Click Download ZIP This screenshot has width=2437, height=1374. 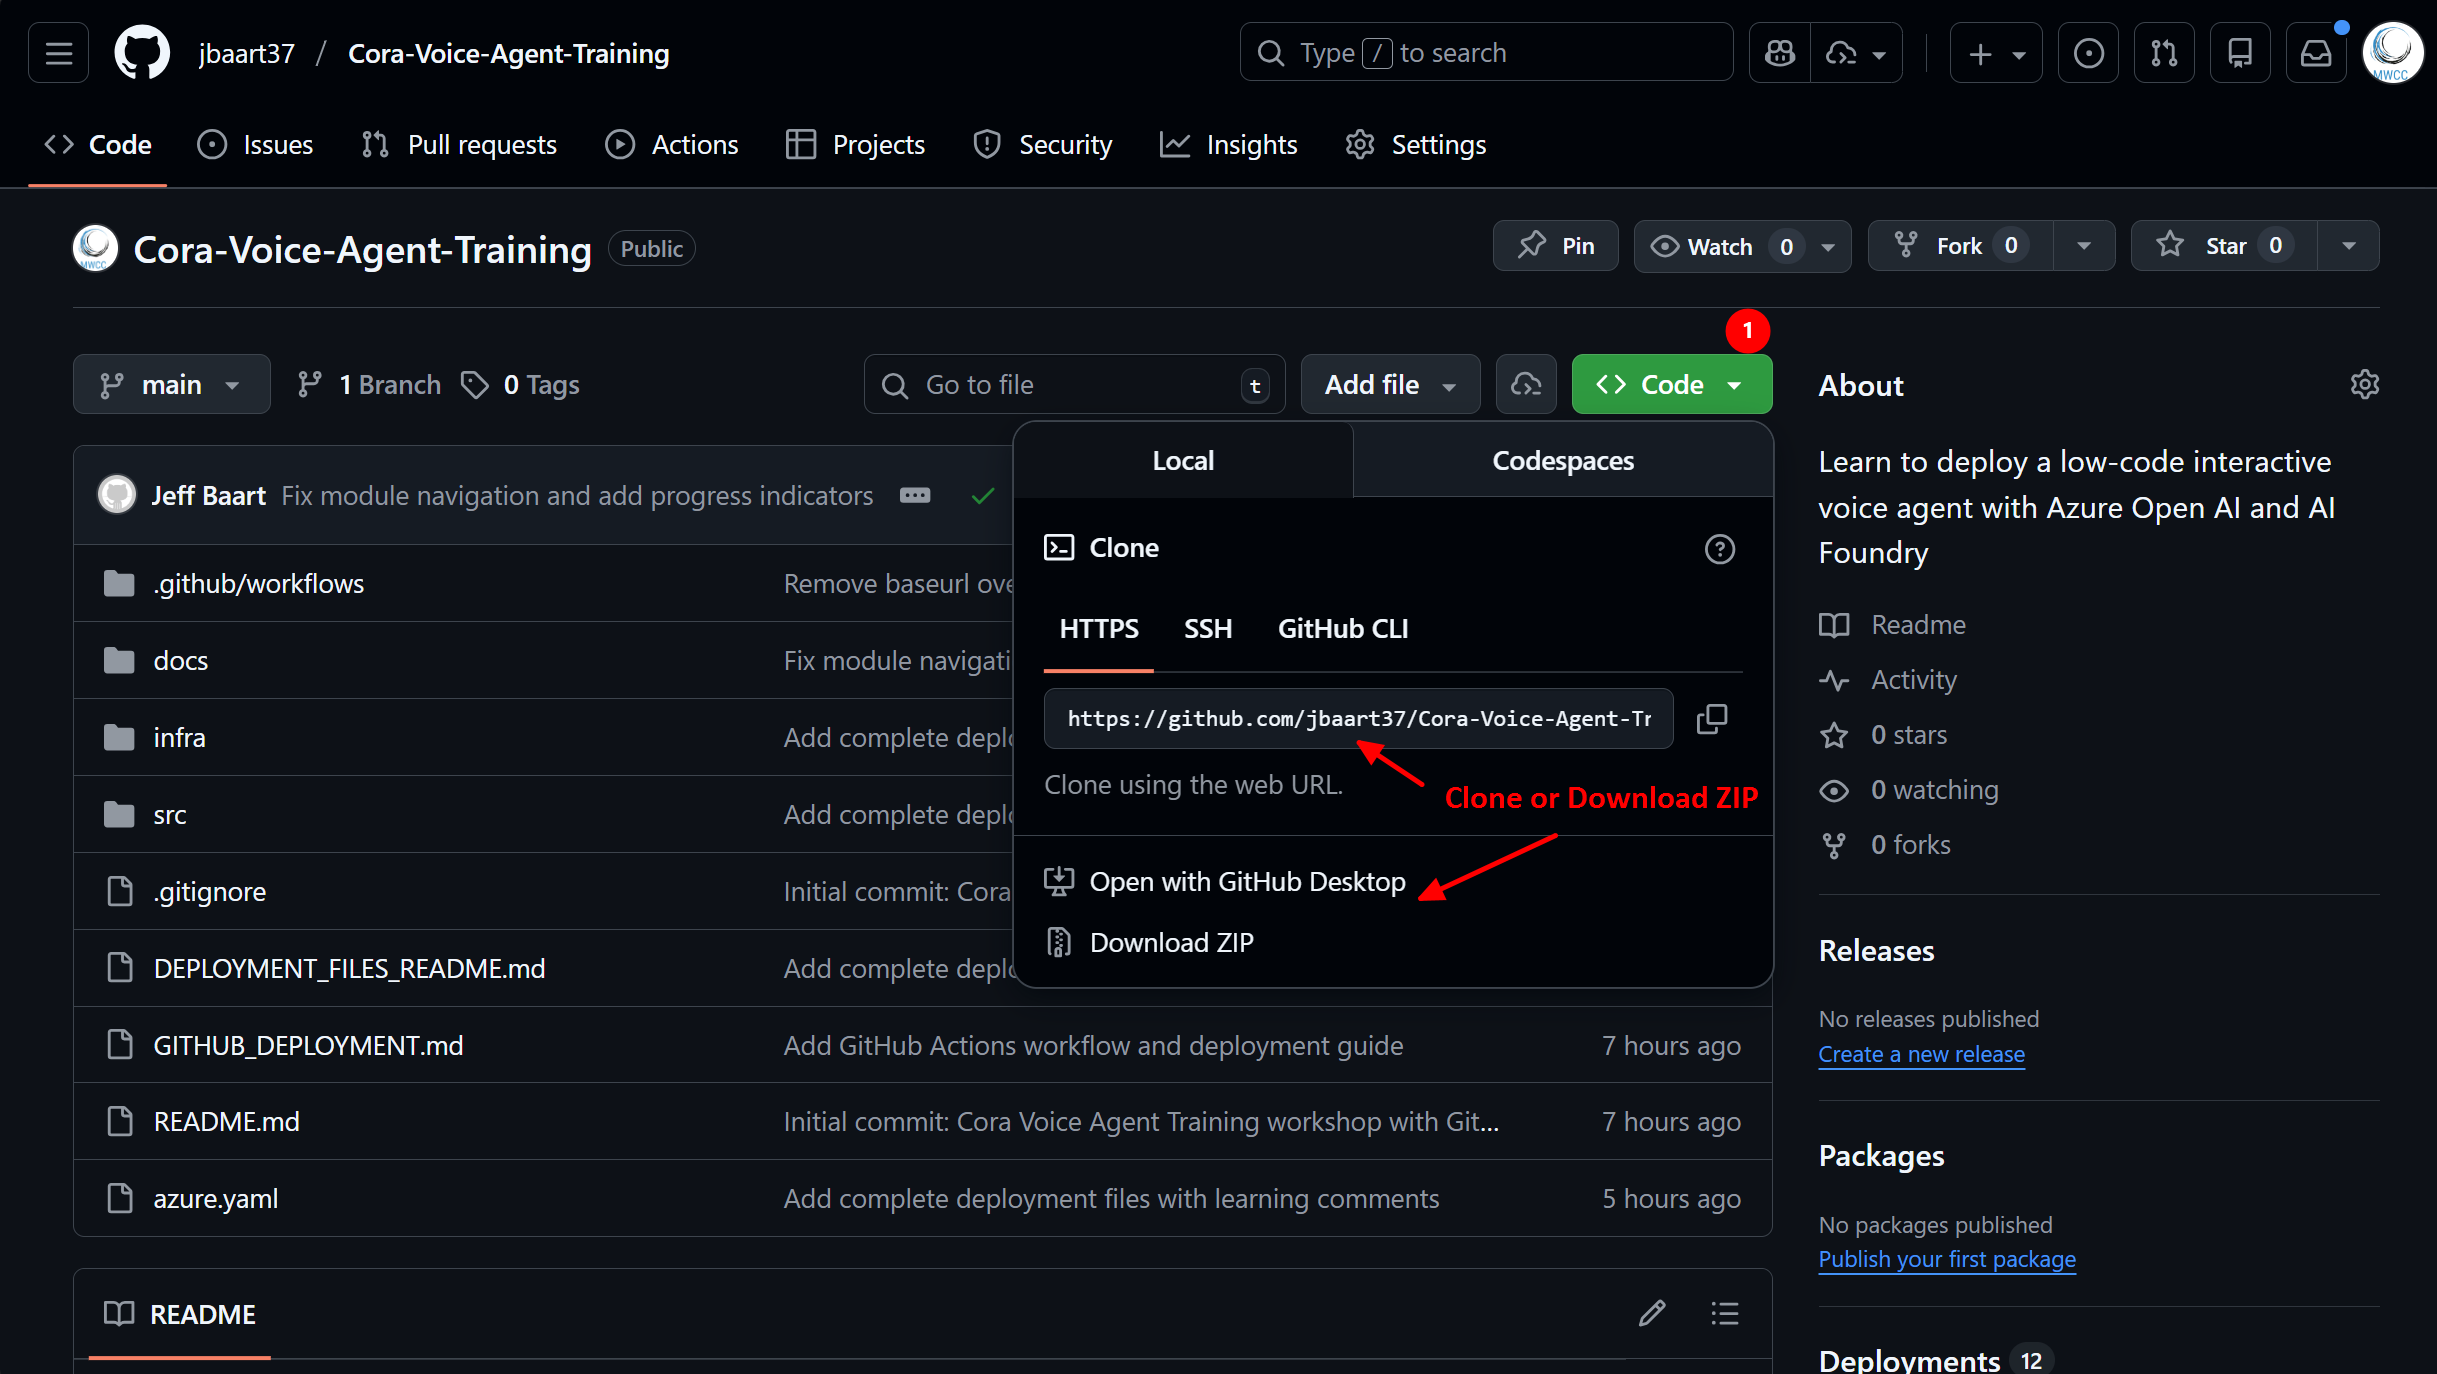tap(1170, 941)
